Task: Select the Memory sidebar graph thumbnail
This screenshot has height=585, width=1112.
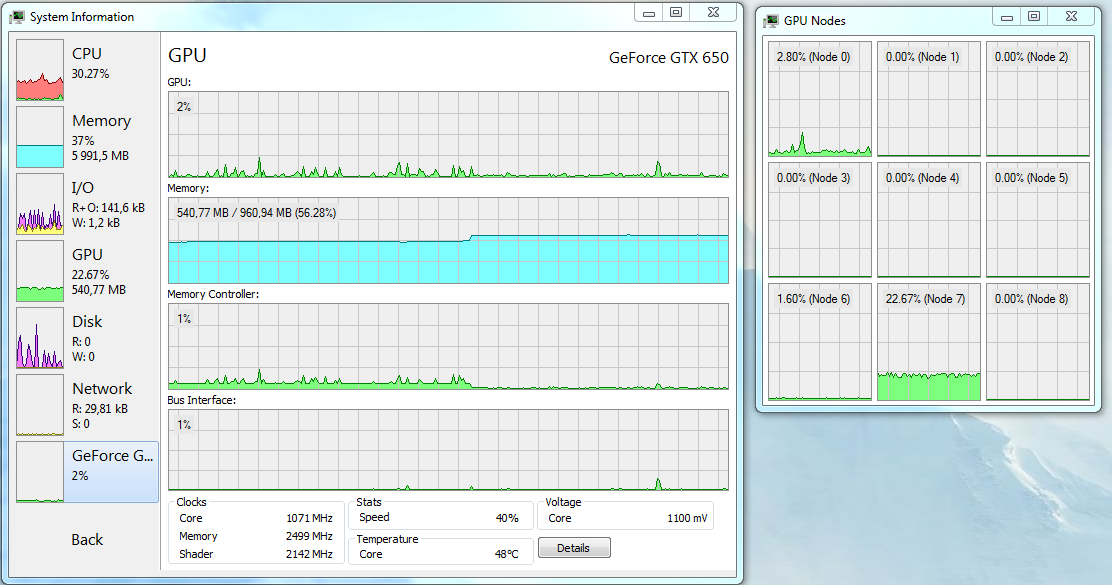Action: pyautogui.click(x=40, y=137)
